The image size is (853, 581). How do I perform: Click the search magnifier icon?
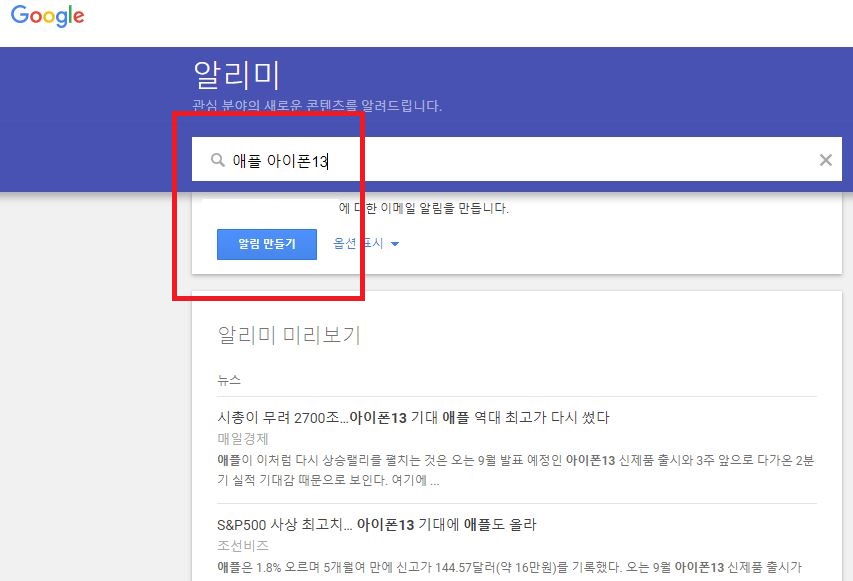click(x=218, y=160)
